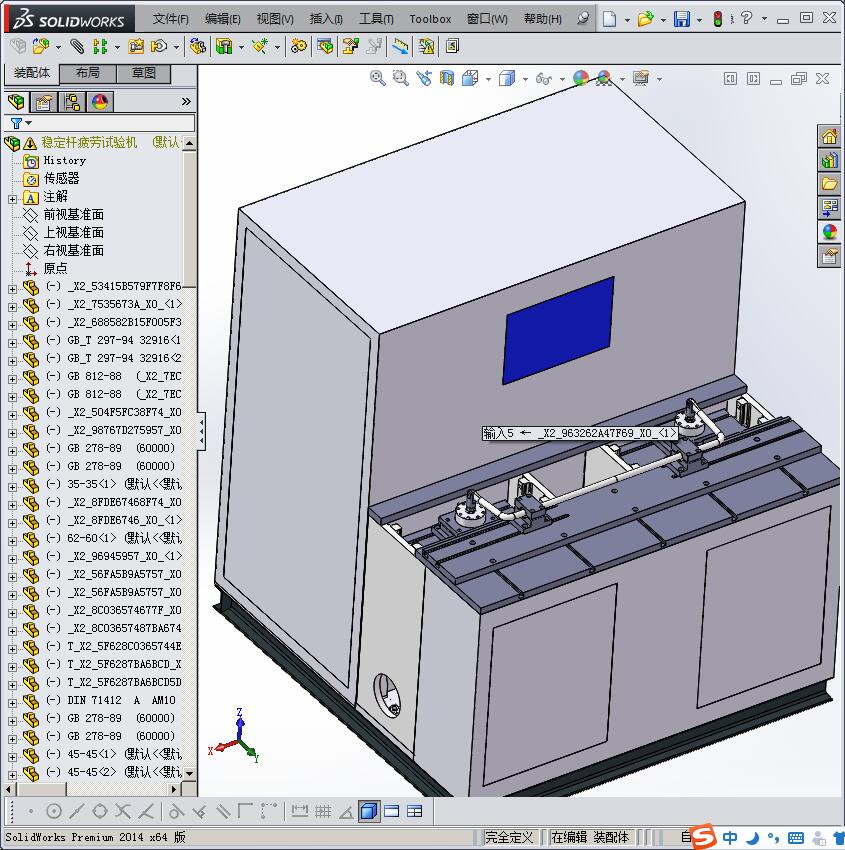This screenshot has height=850, width=845.
Task: Click the Previous View icon
Action: 424,79
